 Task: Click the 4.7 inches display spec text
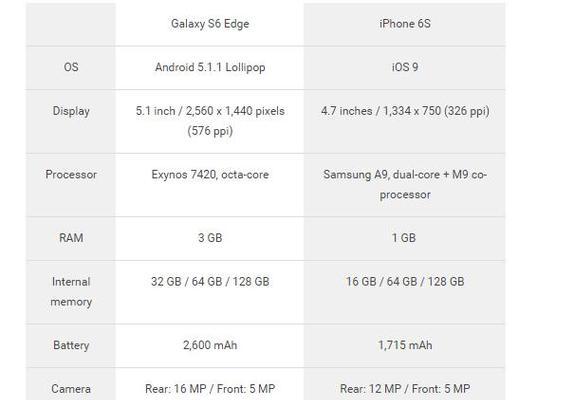[x=405, y=111]
